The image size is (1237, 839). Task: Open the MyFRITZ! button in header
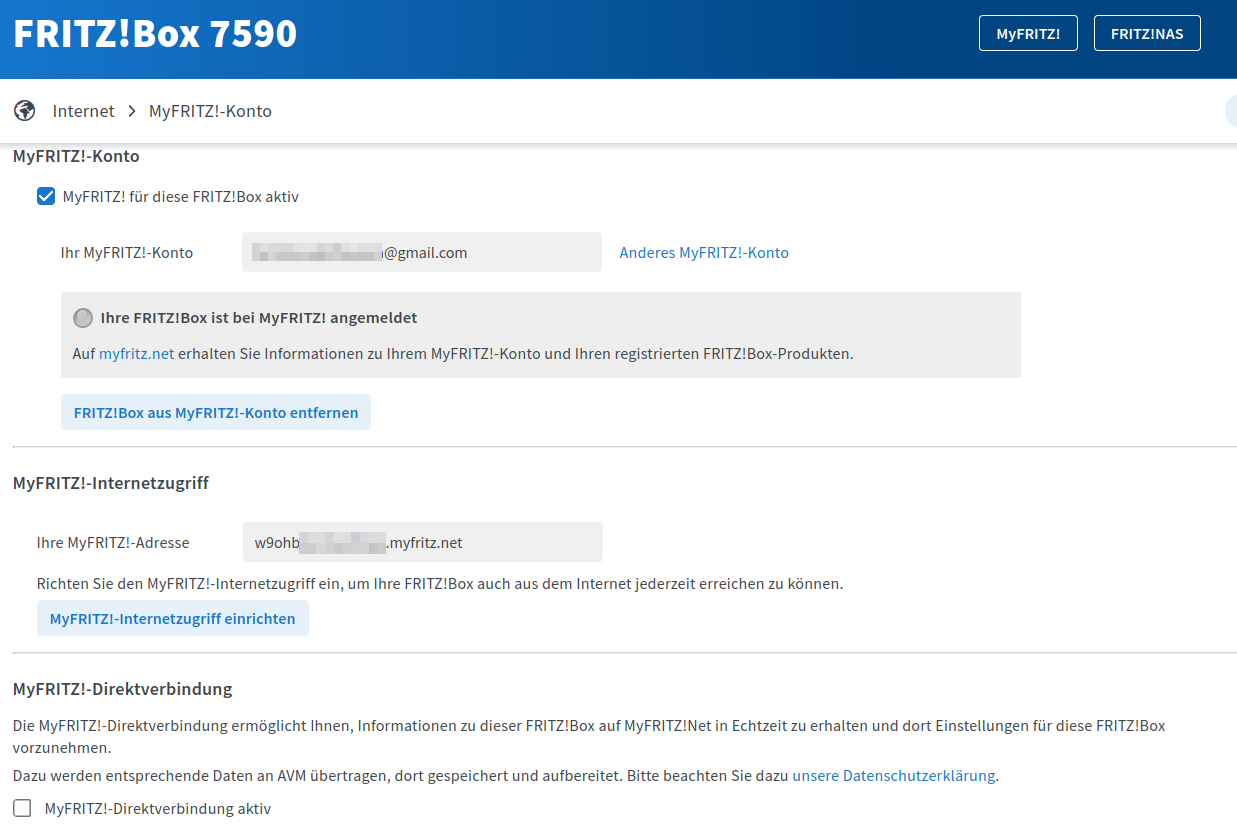1028,33
